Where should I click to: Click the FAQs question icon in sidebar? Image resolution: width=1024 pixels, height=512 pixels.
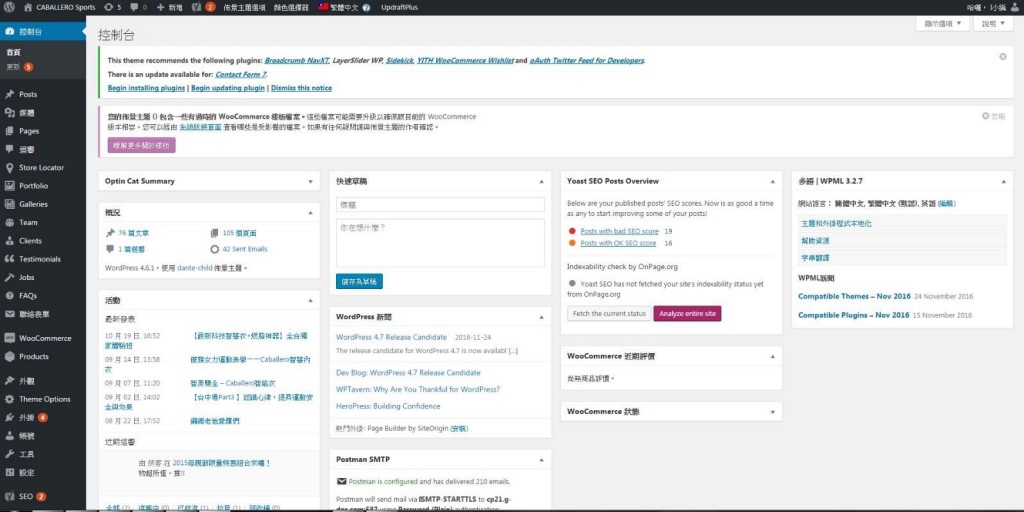tap(9, 295)
